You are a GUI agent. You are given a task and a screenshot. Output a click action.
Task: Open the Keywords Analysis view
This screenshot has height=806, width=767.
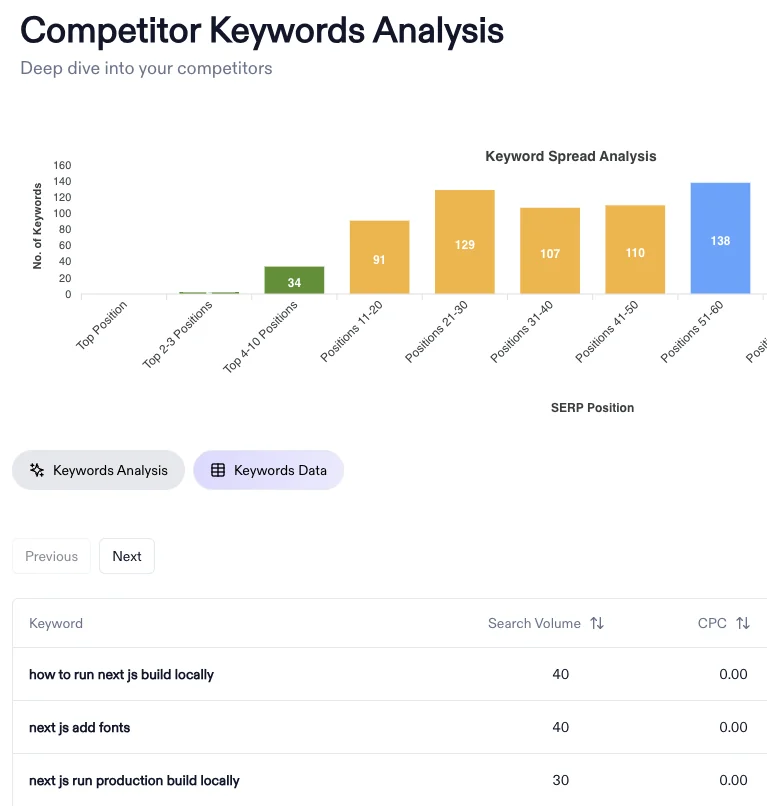pos(98,469)
